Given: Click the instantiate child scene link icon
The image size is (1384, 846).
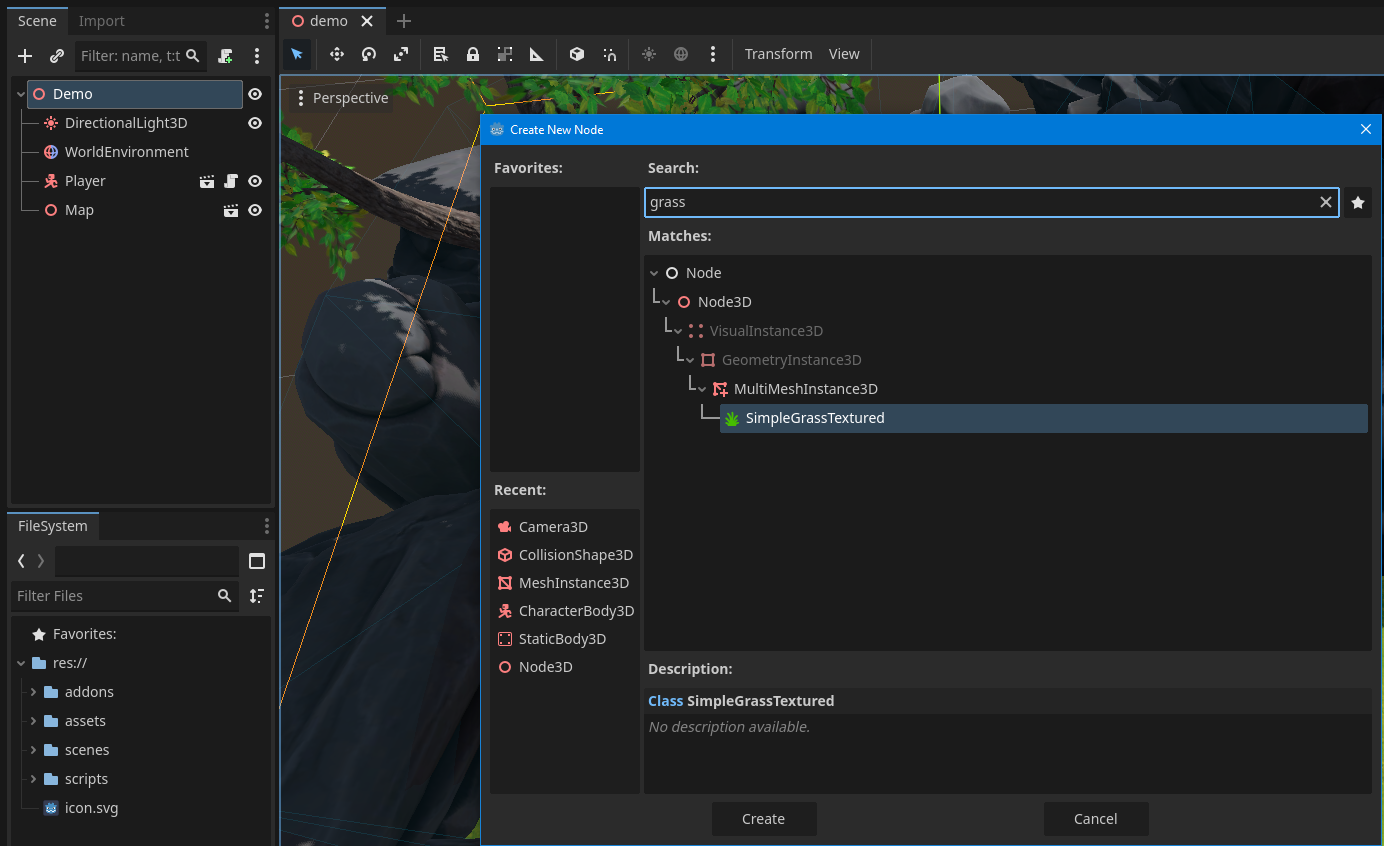Looking at the screenshot, I should coord(57,56).
